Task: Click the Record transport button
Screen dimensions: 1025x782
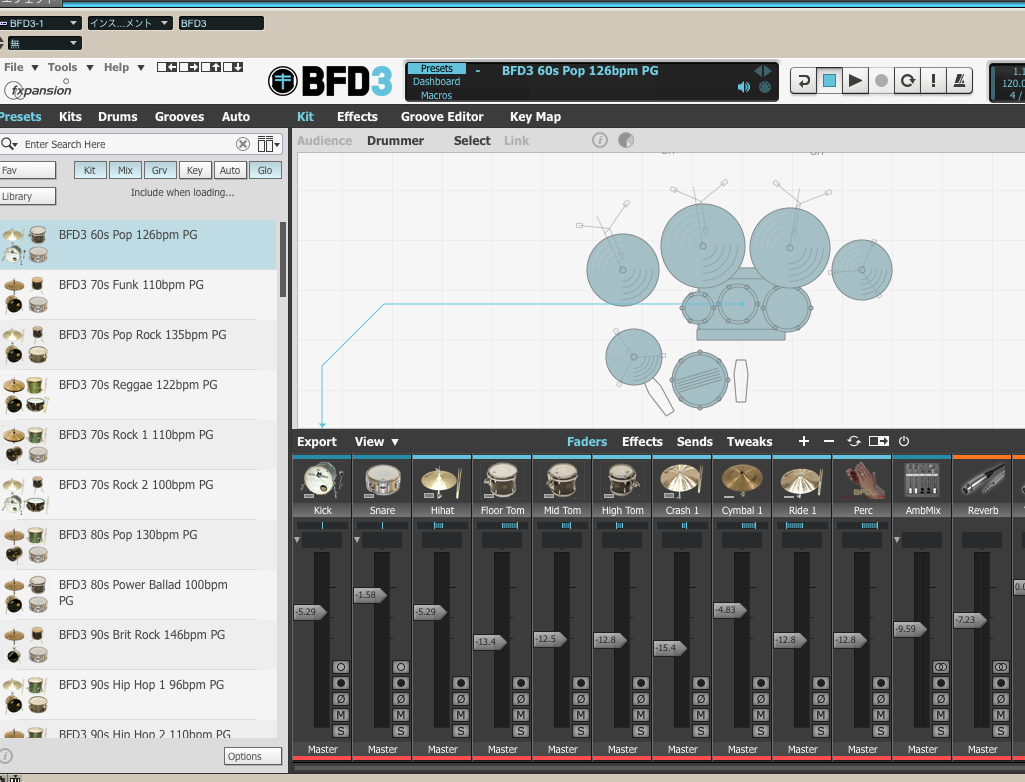Action: (881, 81)
